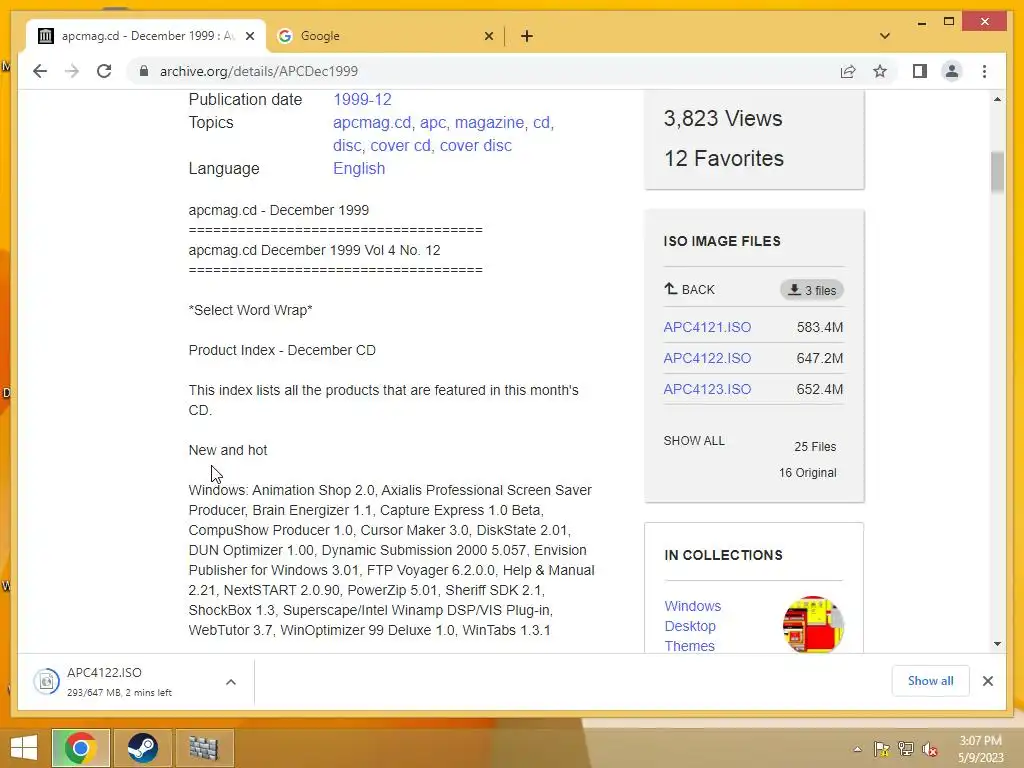Open the 1999-12 publication date link

tap(362, 99)
